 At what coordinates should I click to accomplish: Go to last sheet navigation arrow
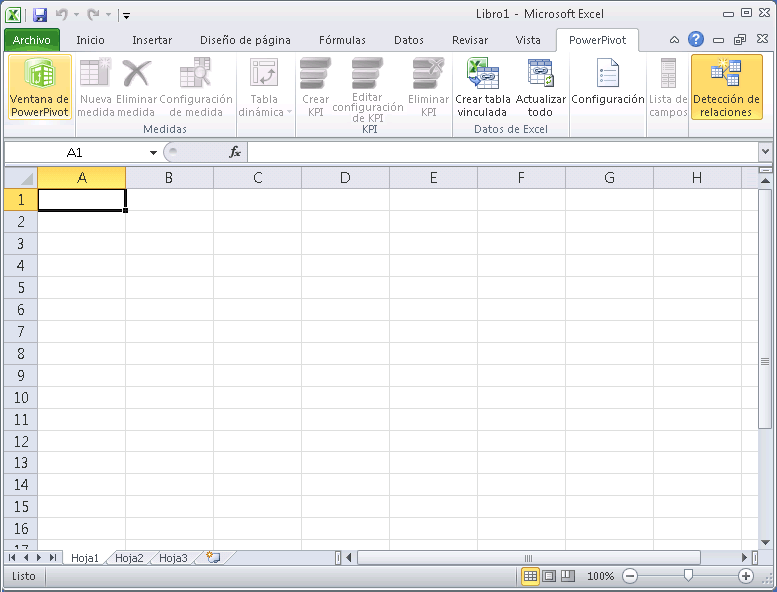pyautogui.click(x=53, y=557)
